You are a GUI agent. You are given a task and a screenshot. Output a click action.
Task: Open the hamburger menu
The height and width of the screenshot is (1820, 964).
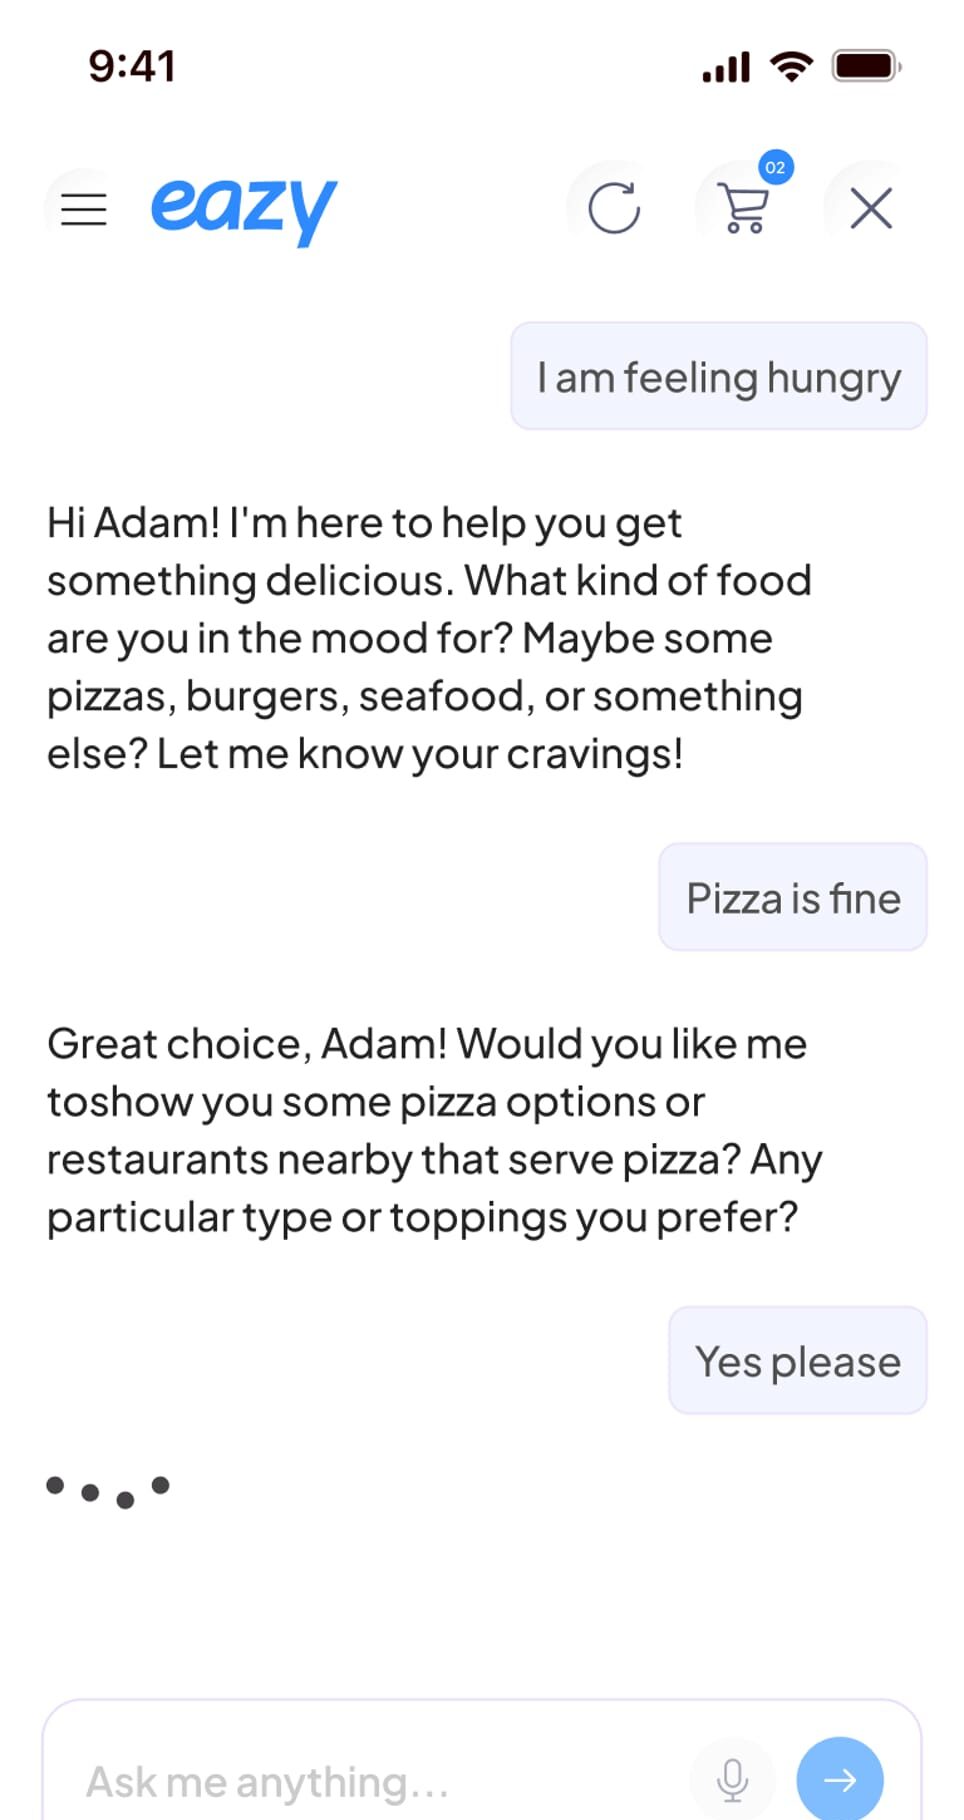point(84,209)
